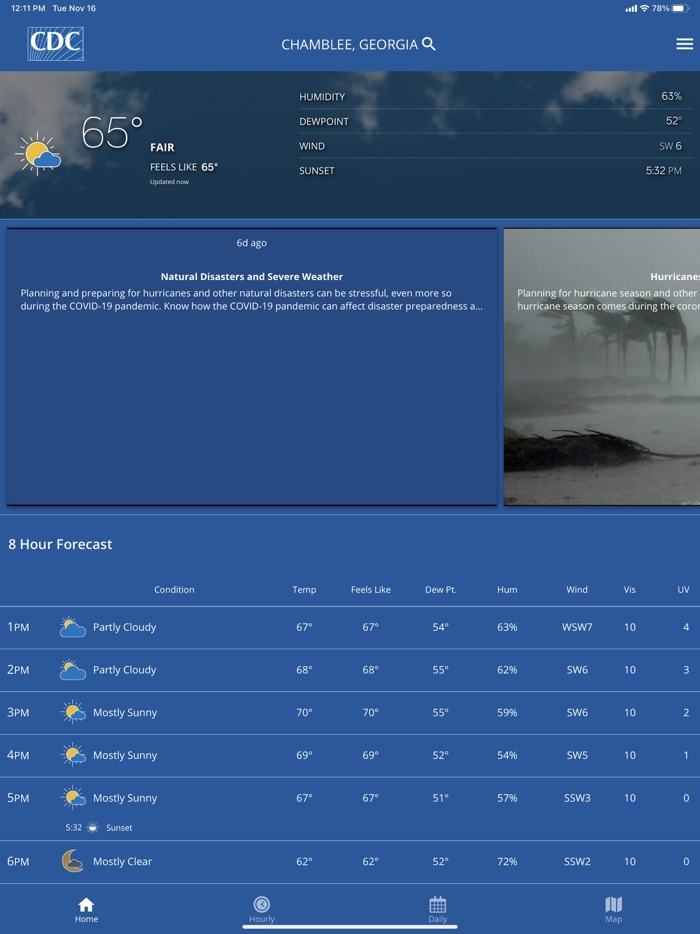Tap the Chamblee, Georgia location title
Image resolution: width=700 pixels, height=934 pixels.
point(349,45)
